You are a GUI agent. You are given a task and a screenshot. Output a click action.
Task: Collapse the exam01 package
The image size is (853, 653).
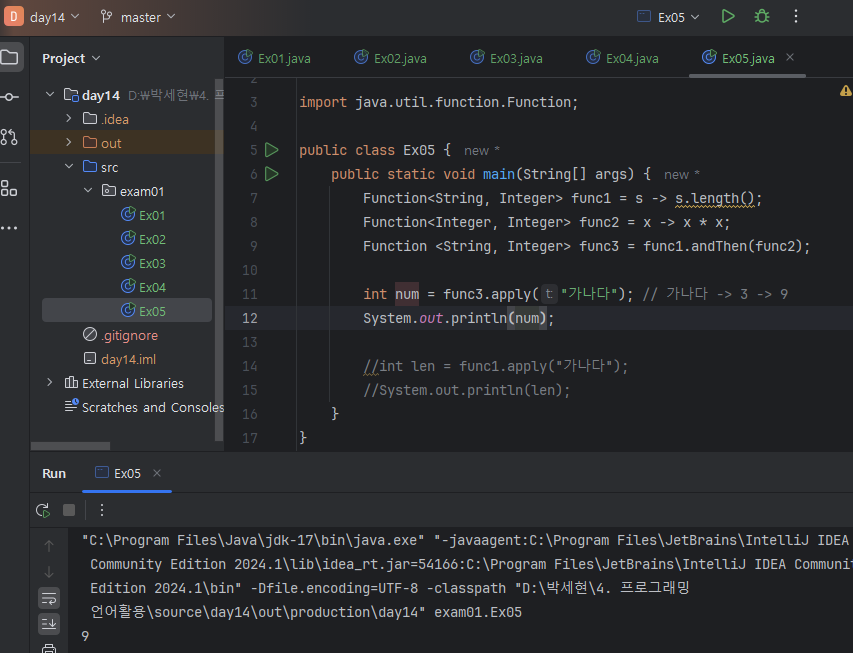[88, 190]
